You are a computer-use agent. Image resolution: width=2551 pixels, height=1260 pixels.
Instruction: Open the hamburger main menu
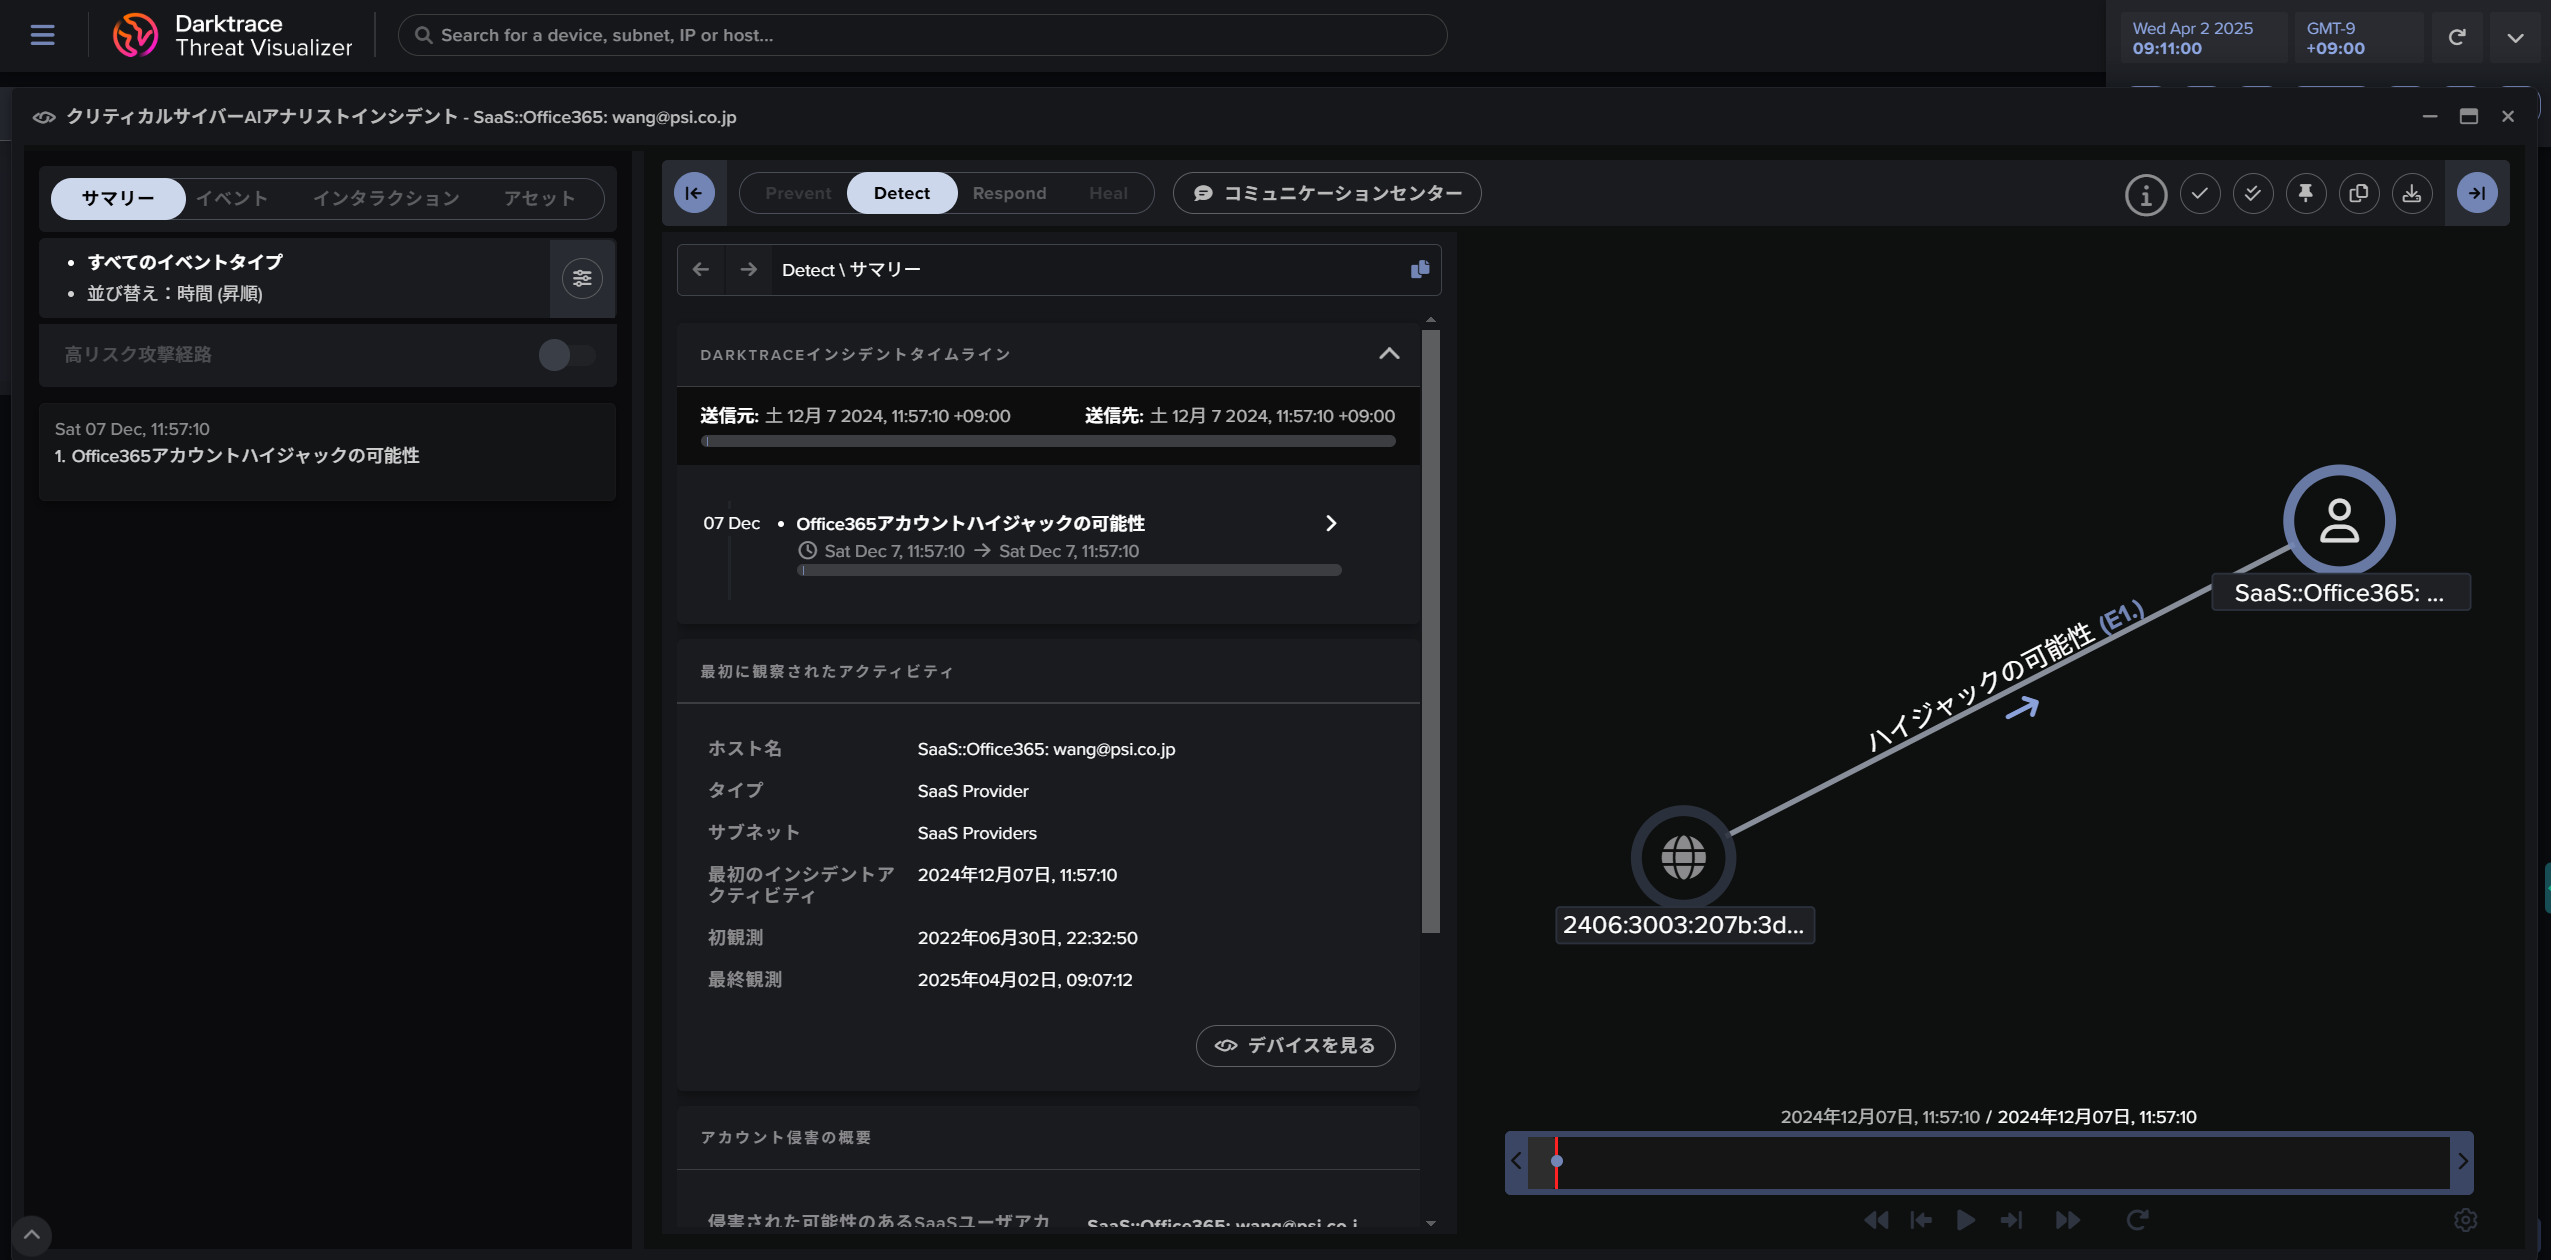42,35
